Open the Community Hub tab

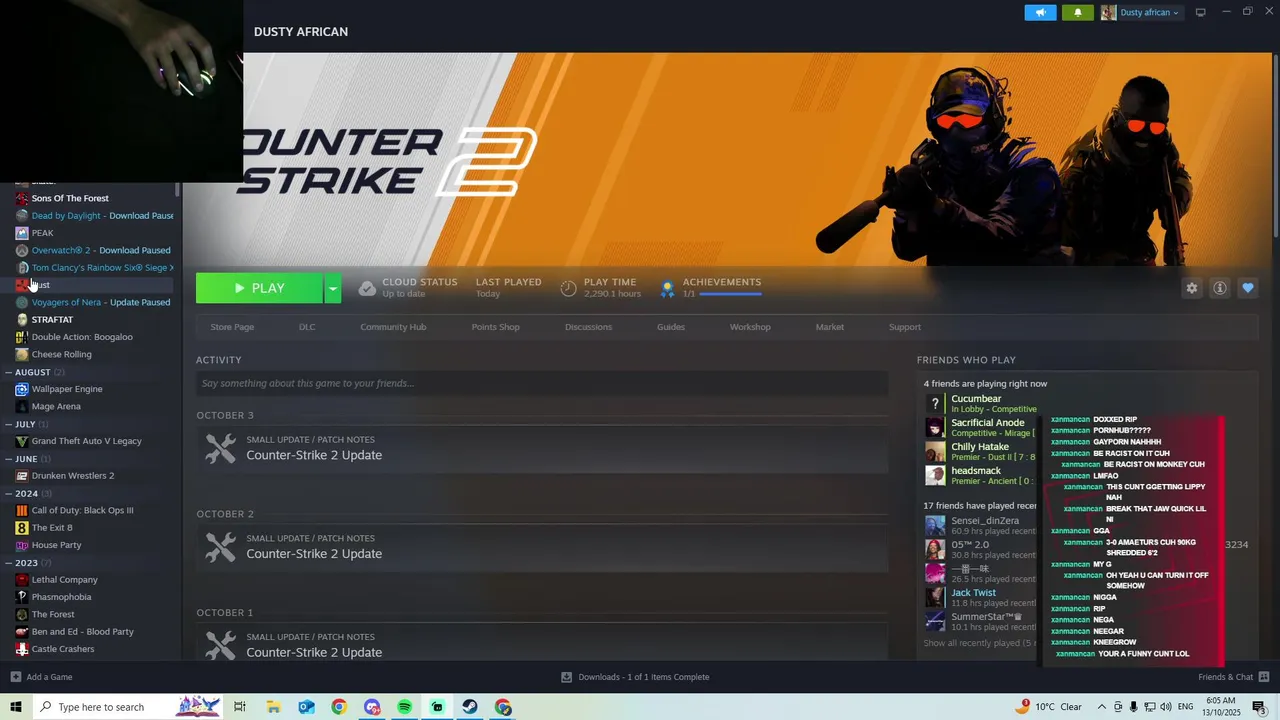pos(393,327)
